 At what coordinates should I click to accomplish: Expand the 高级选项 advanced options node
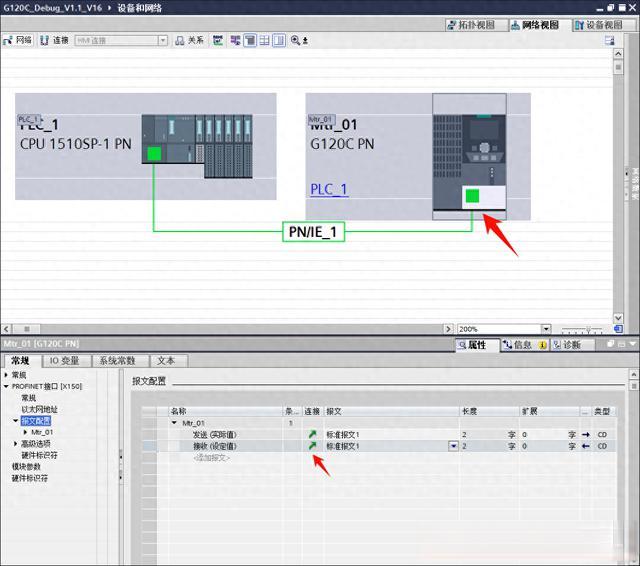tap(16, 444)
